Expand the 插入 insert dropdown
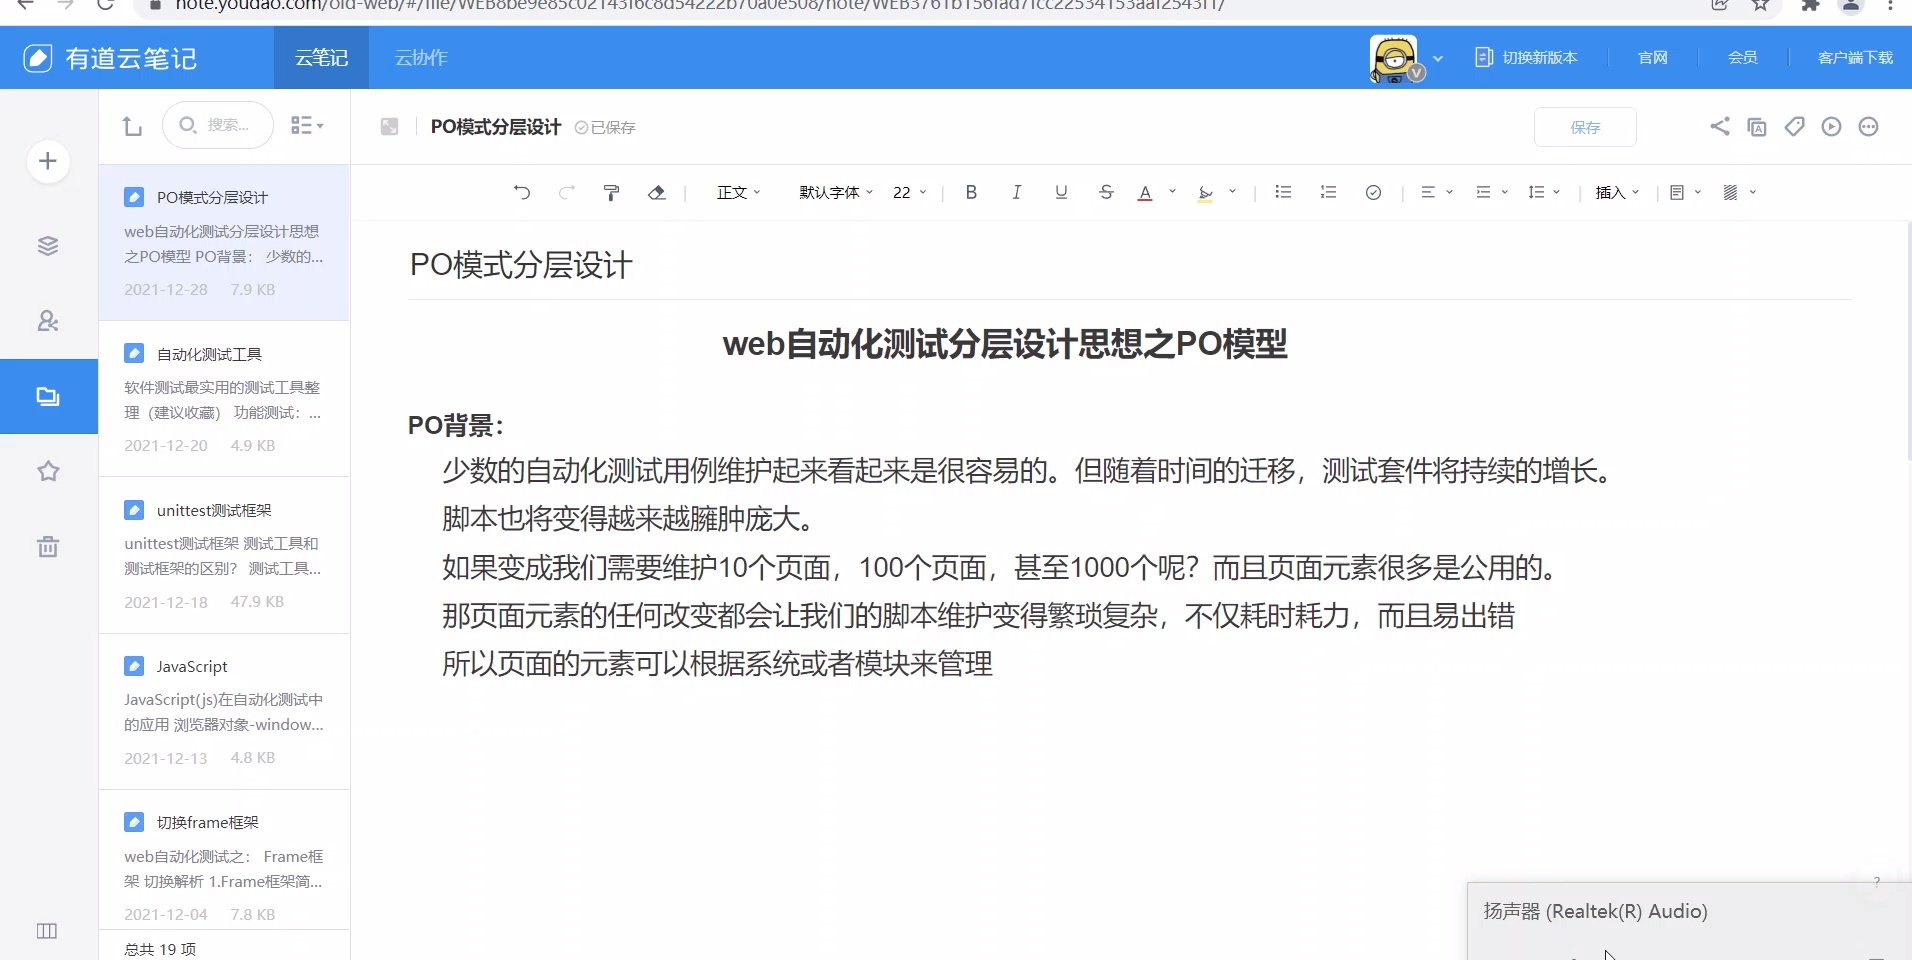The width and height of the screenshot is (1912, 960). (x=1615, y=193)
